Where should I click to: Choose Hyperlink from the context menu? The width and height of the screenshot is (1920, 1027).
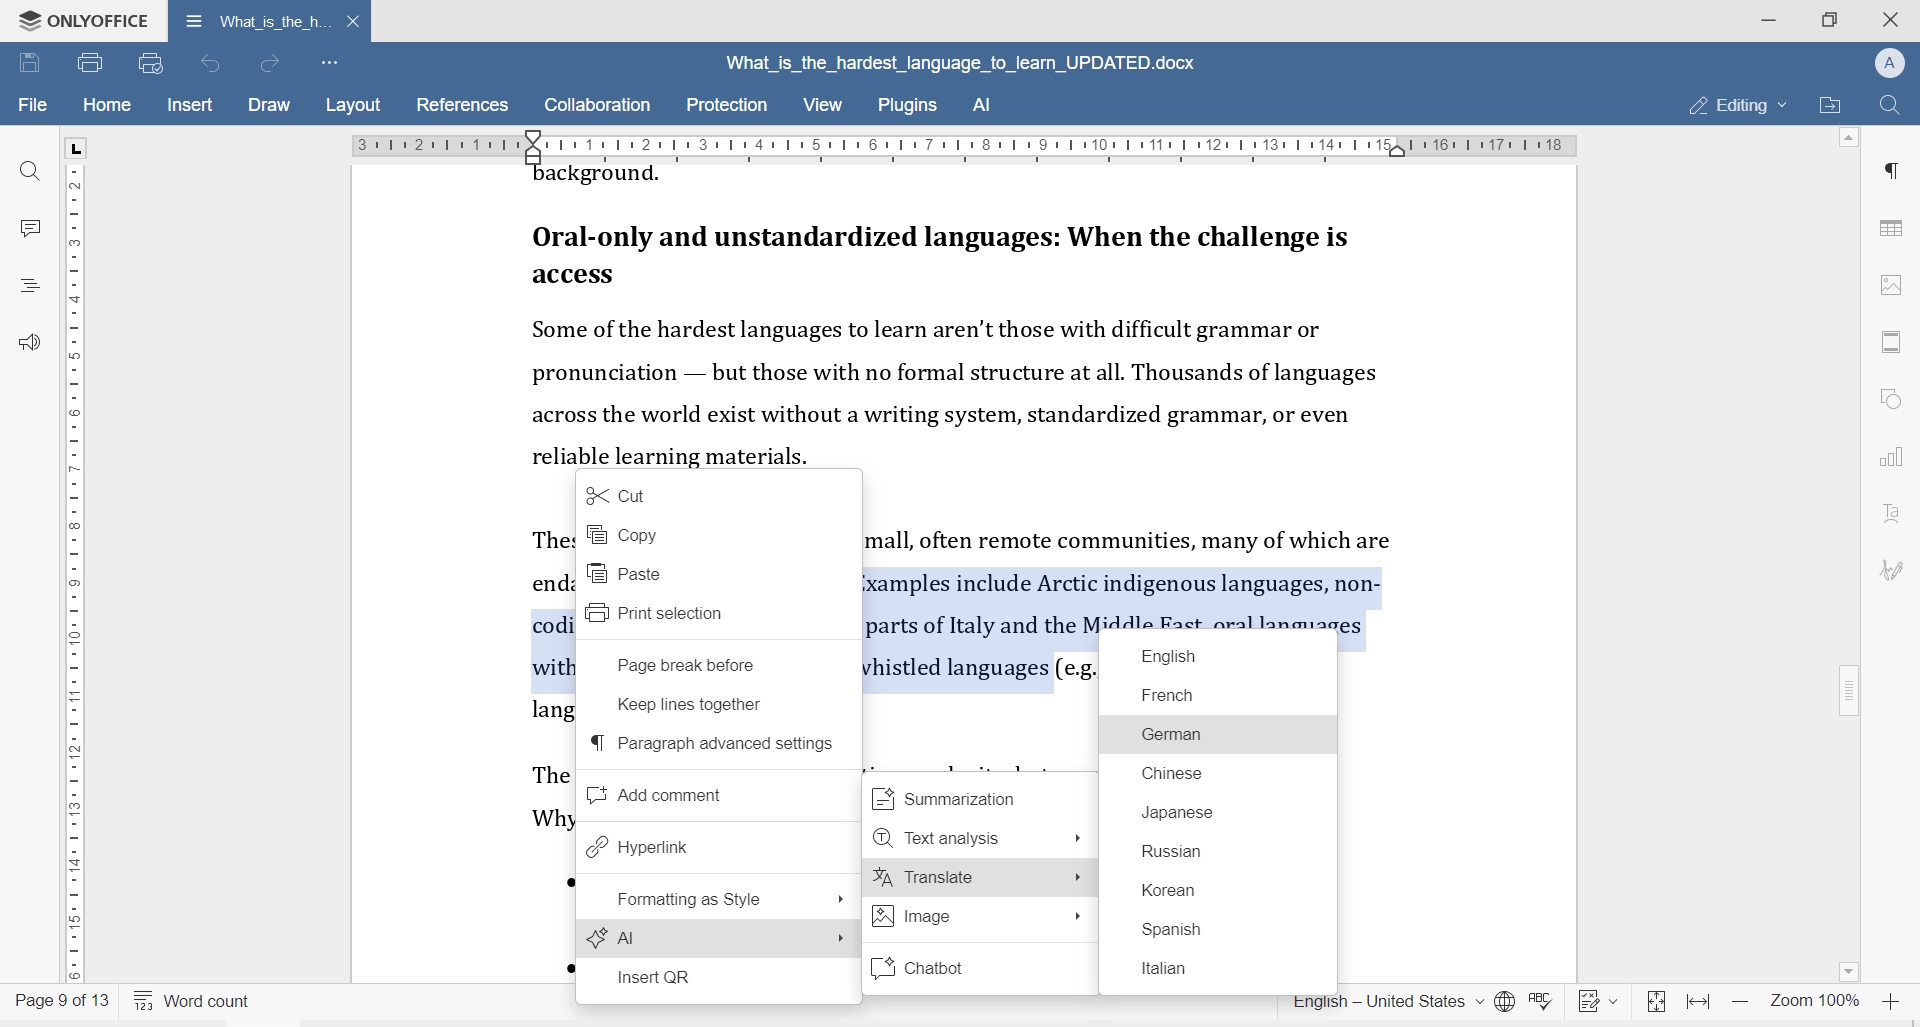(719, 847)
